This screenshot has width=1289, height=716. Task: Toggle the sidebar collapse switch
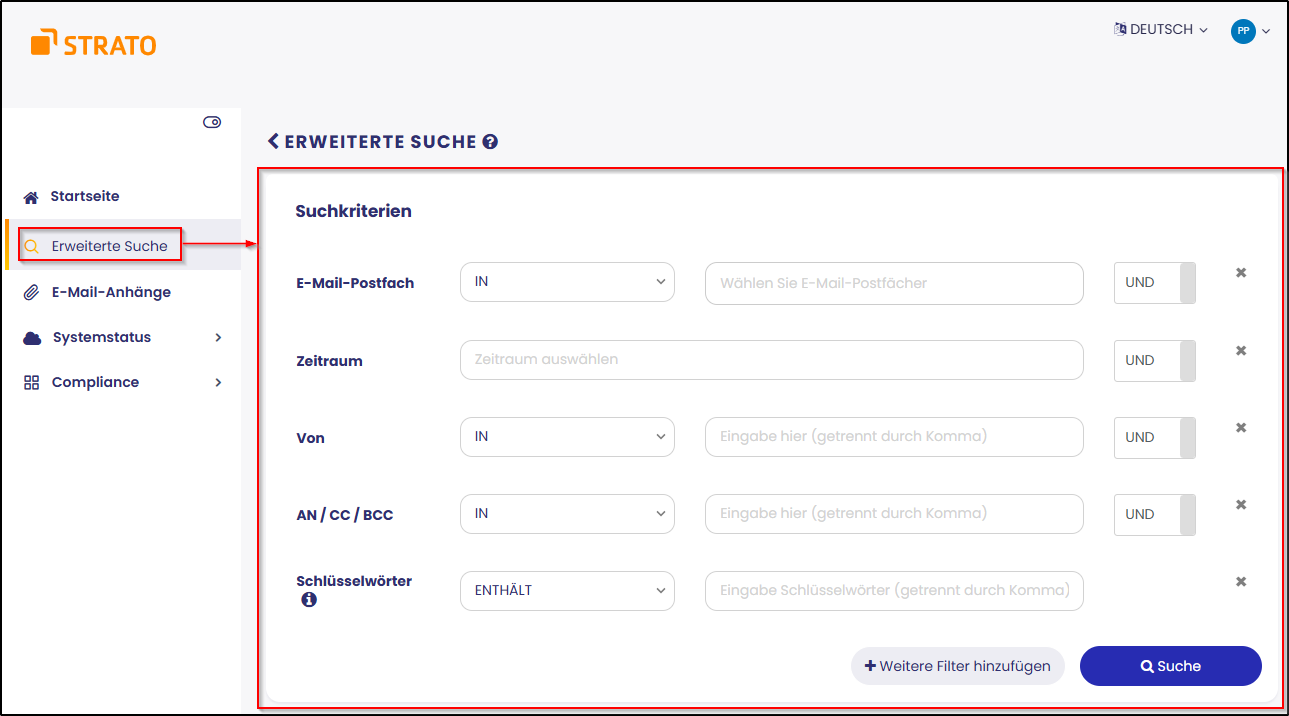(x=212, y=122)
